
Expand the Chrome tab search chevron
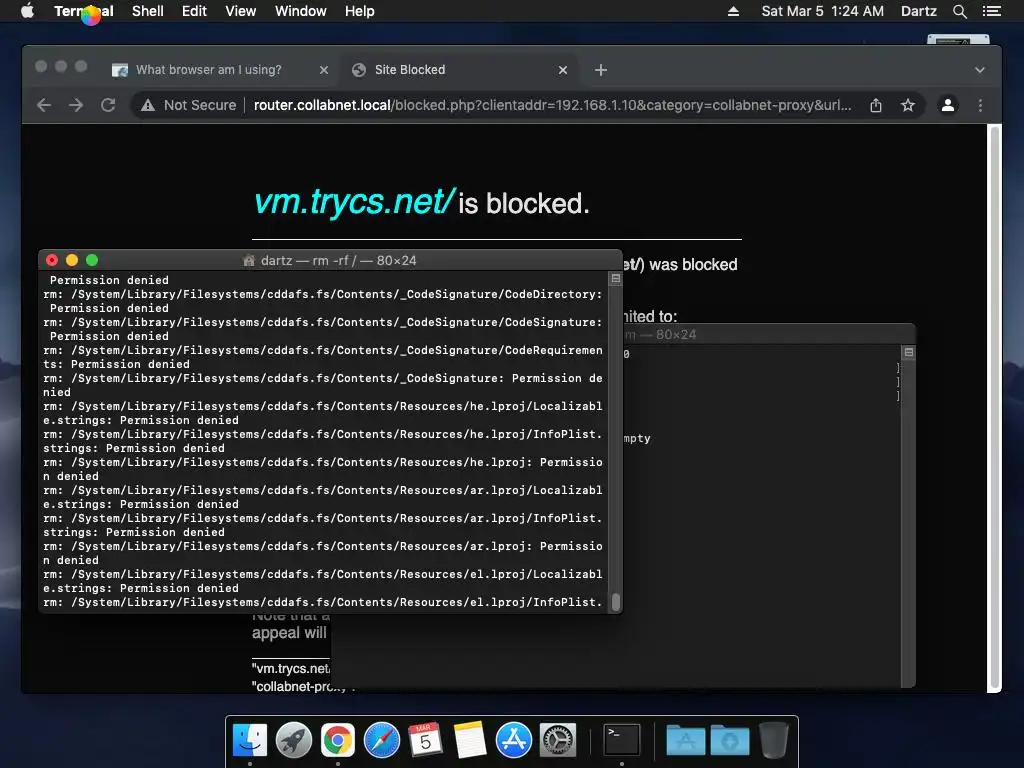click(x=980, y=70)
